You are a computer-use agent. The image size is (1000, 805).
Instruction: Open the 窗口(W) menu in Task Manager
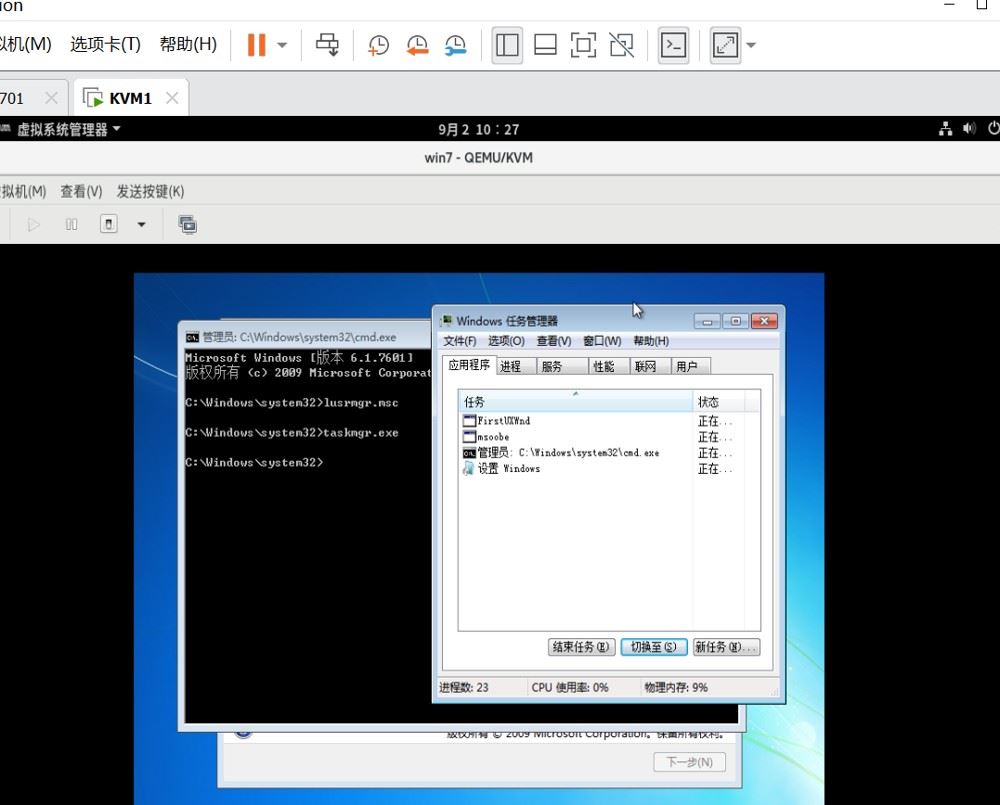point(602,341)
